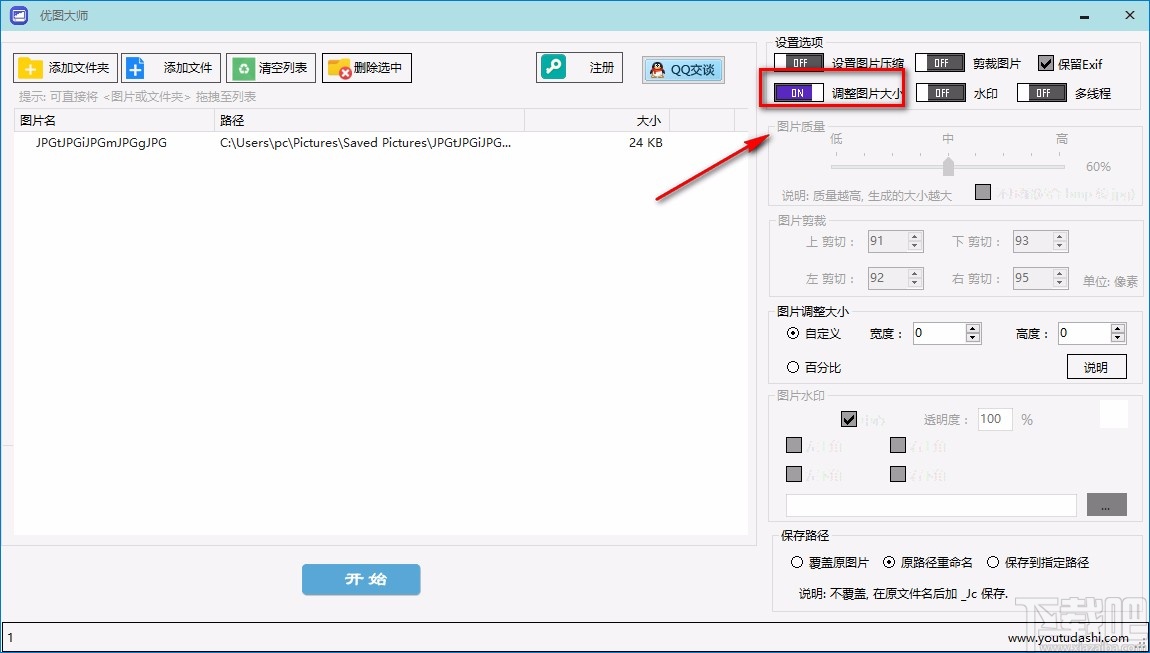Select the 百分比 percentage radio button
The width and height of the screenshot is (1150, 653).
(793, 367)
